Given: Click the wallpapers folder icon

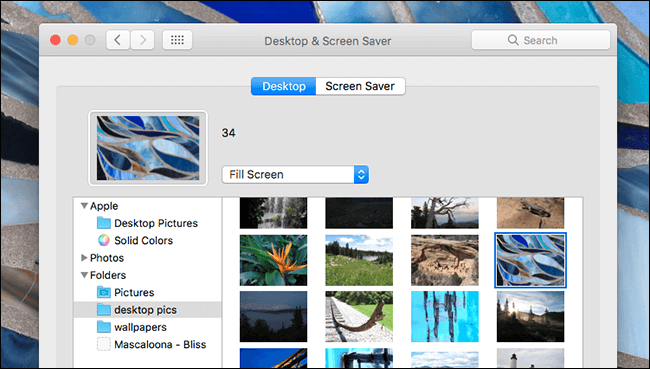Looking at the screenshot, I should pos(104,327).
